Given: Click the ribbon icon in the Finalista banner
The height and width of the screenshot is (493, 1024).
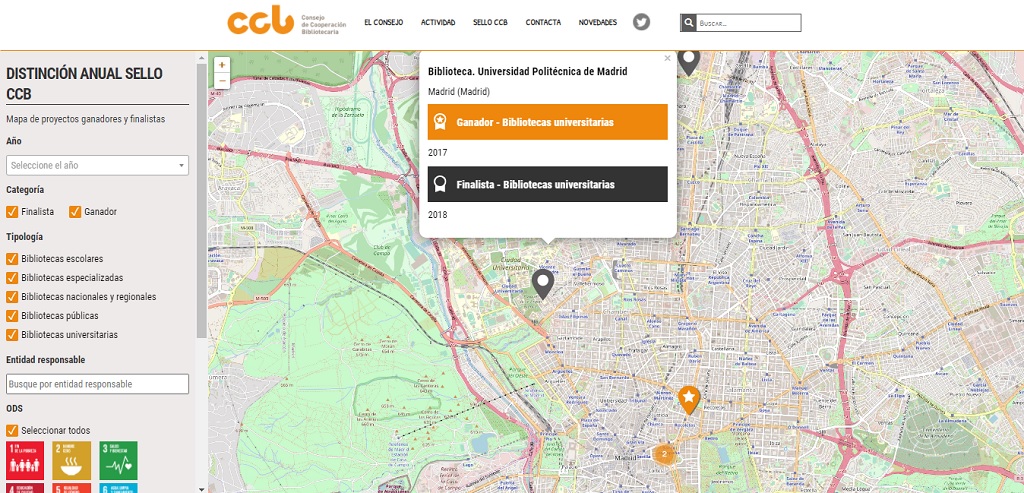Looking at the screenshot, I should [441, 184].
